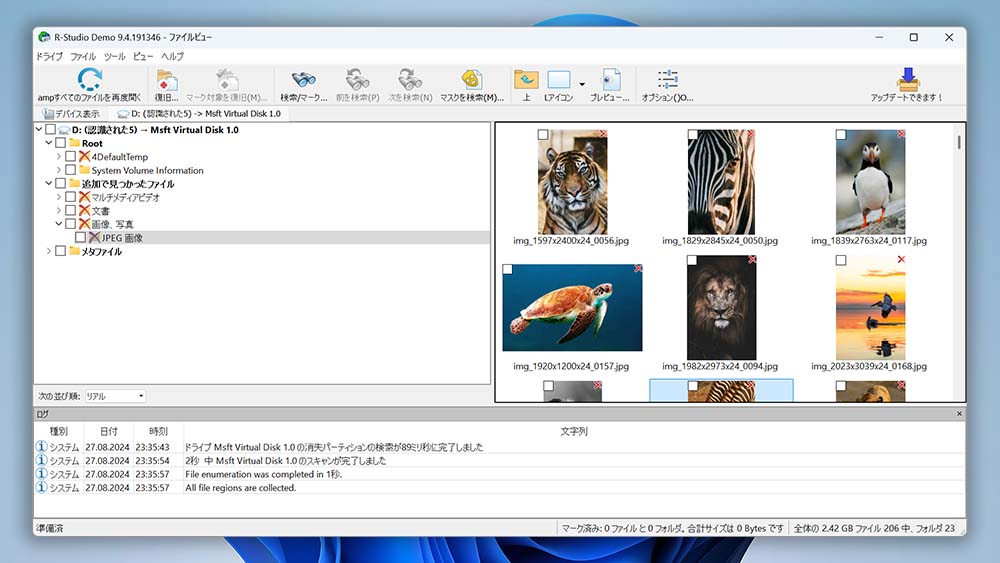The width and height of the screenshot is (1000, 563).
Task: Open the ドライブ (Drive) menu
Action: pos(49,56)
